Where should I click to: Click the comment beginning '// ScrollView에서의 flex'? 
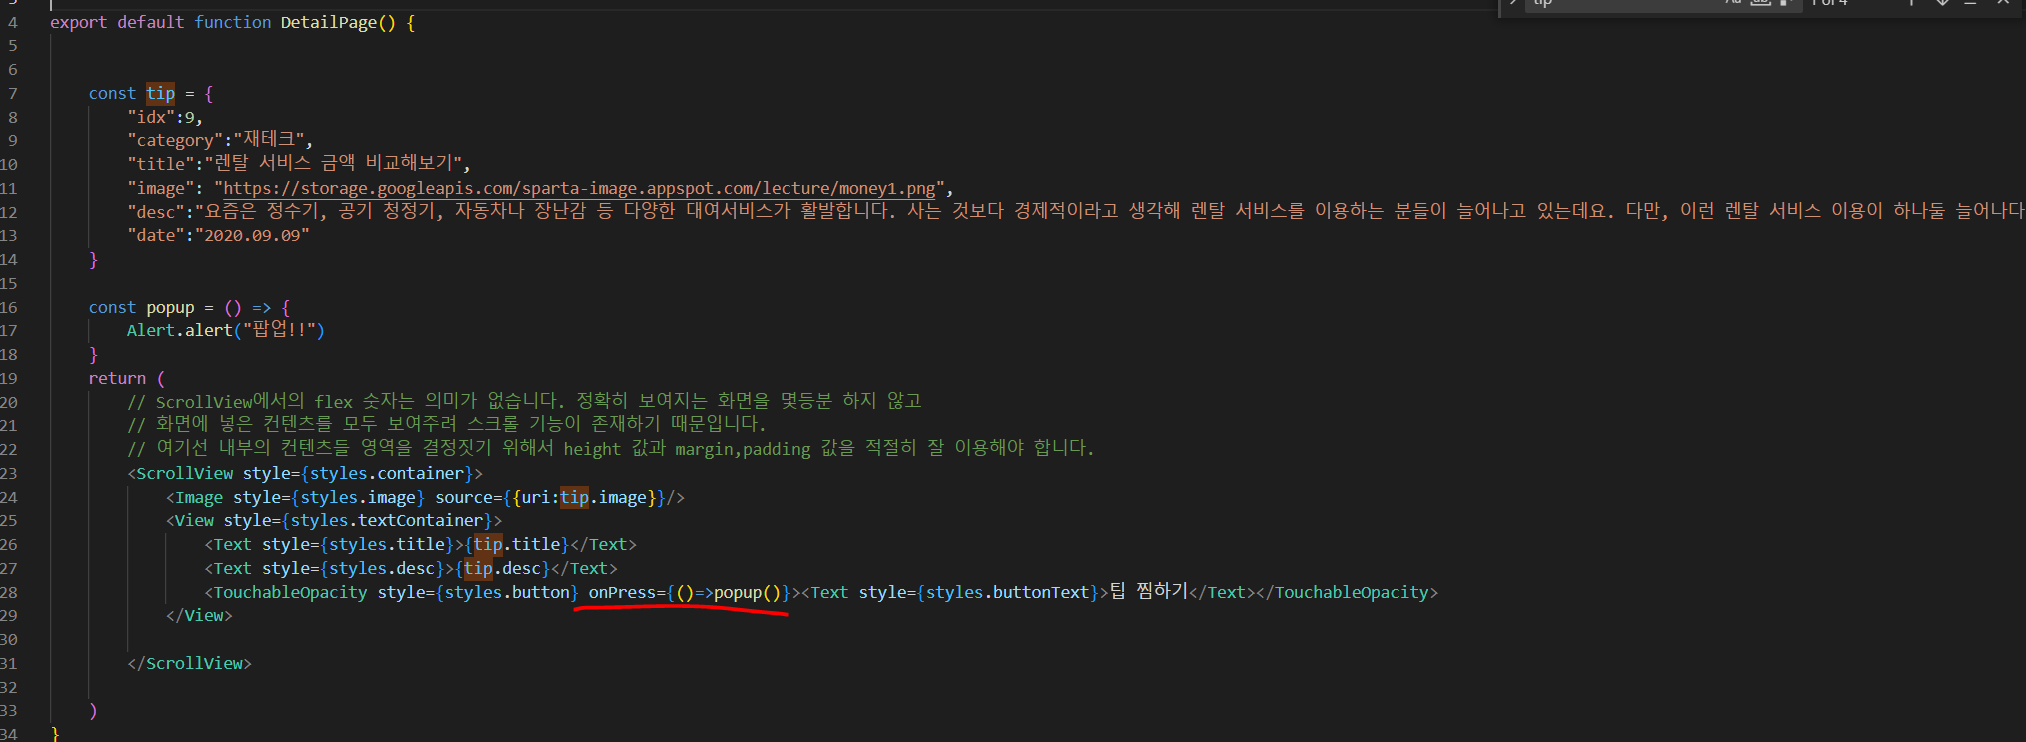tap(524, 402)
